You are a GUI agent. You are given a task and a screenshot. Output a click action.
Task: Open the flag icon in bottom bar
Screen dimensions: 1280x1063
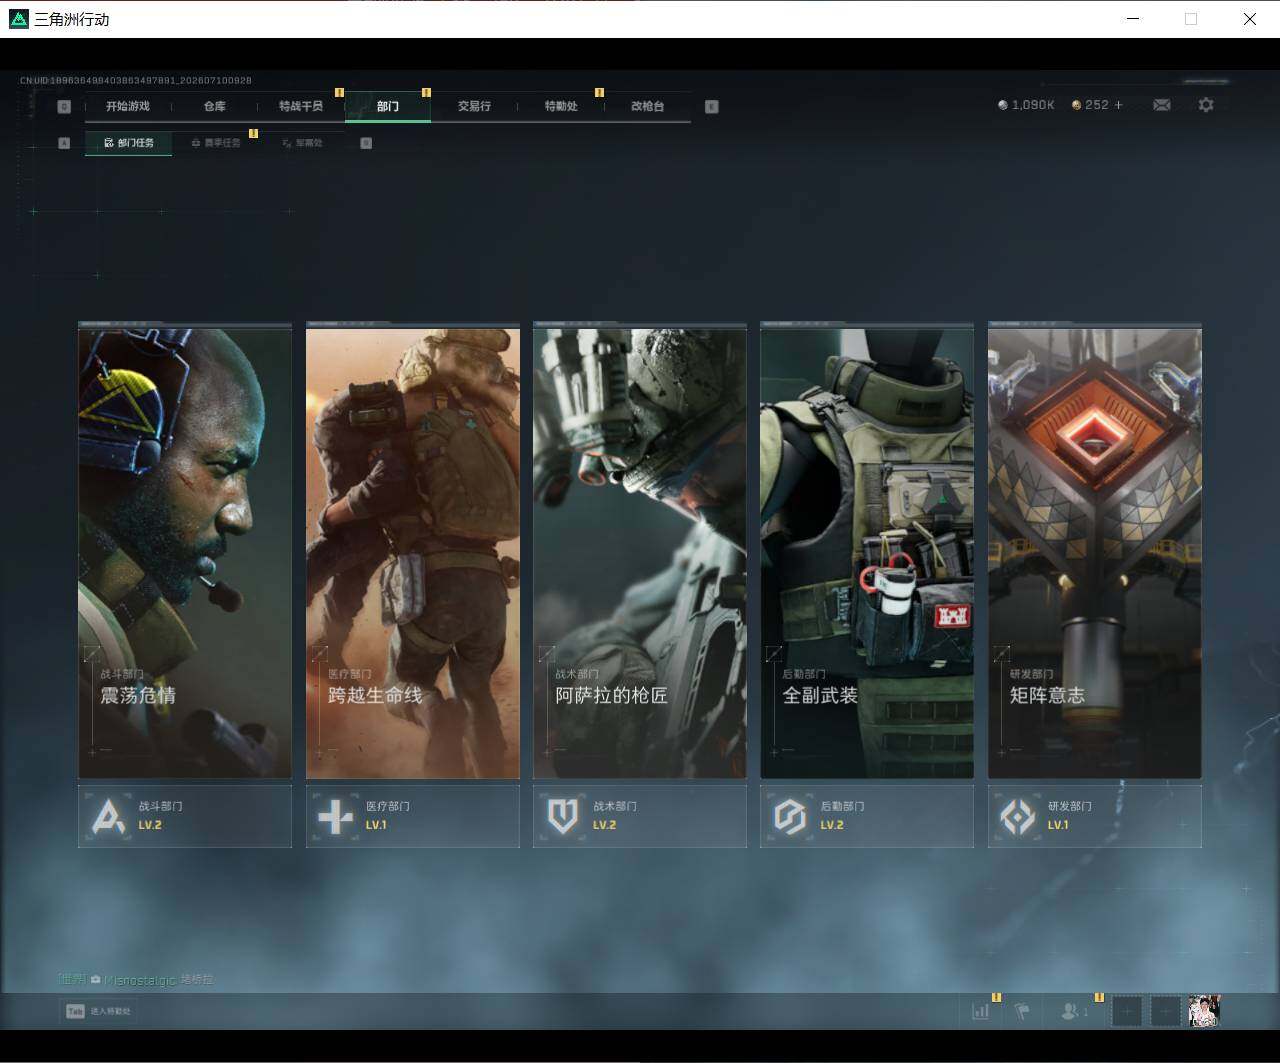tap(1022, 1011)
